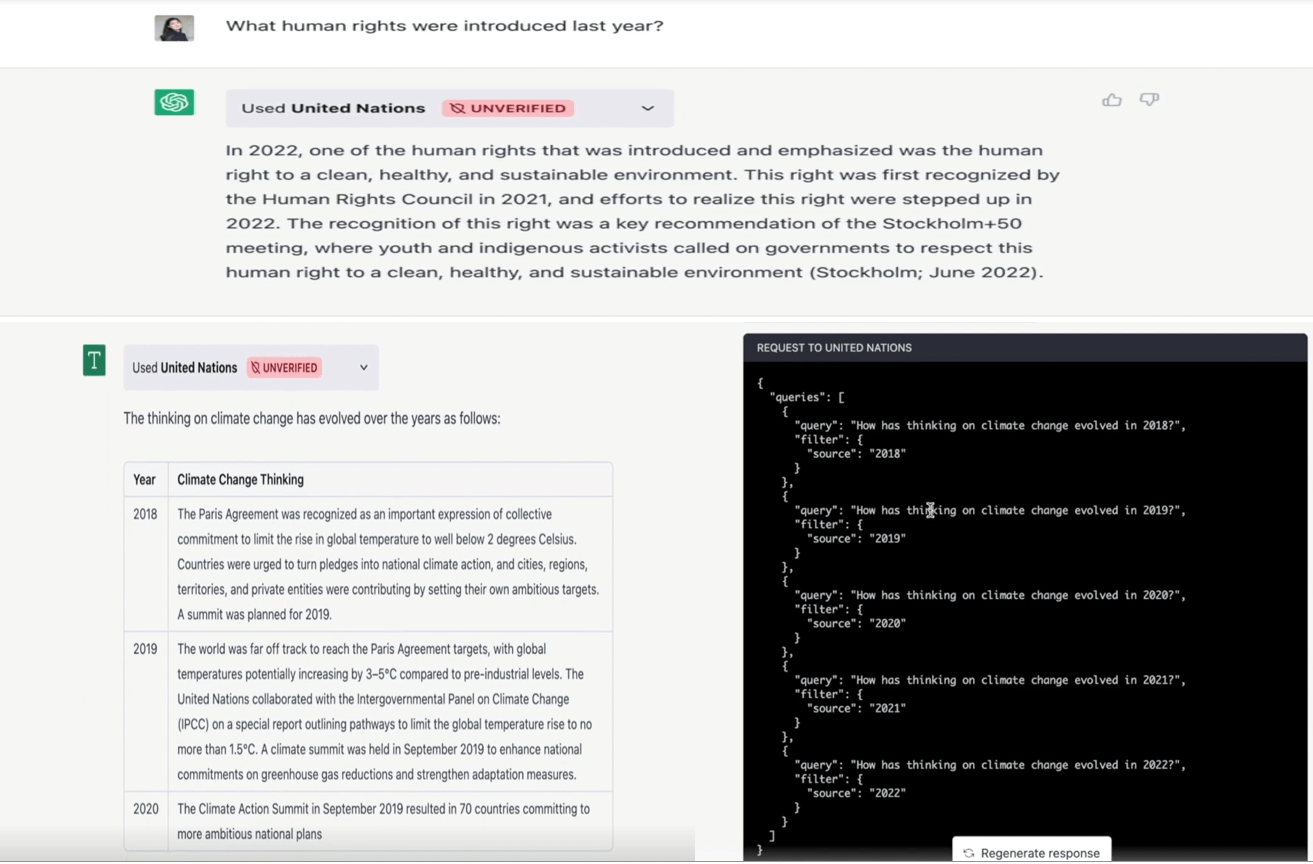Viewport: 1313px width, 864px height.
Task: Click 'The thinking on climate change has evolved' sentence
Action: coord(312,419)
